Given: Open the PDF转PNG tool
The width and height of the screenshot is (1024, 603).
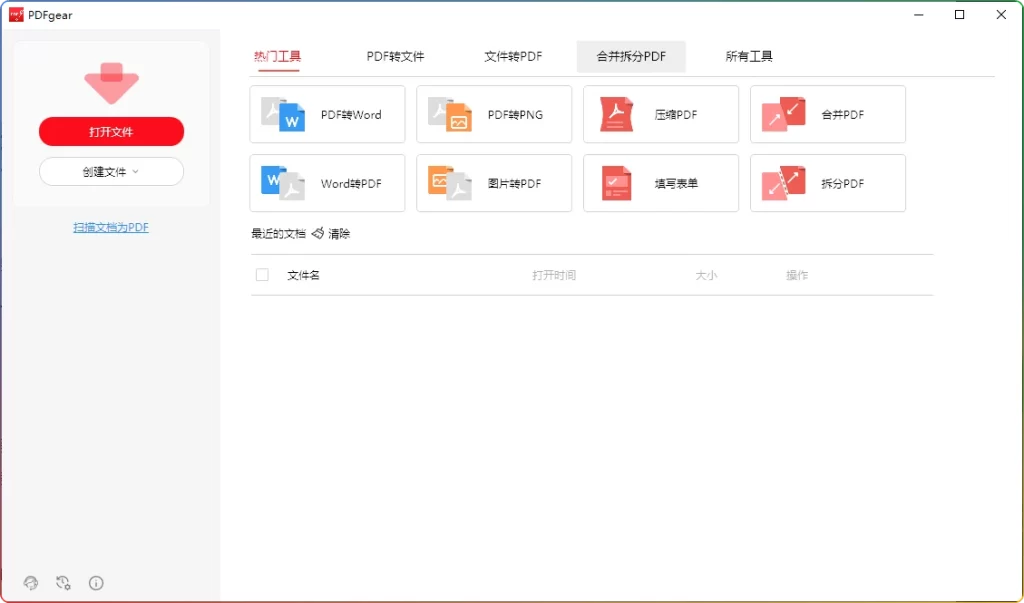Looking at the screenshot, I should tap(494, 114).
